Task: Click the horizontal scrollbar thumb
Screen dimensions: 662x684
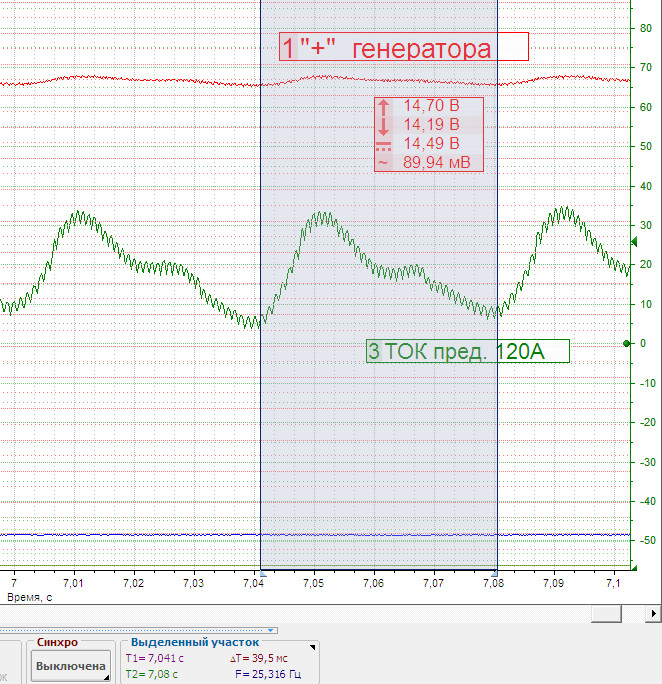Action: [606, 614]
